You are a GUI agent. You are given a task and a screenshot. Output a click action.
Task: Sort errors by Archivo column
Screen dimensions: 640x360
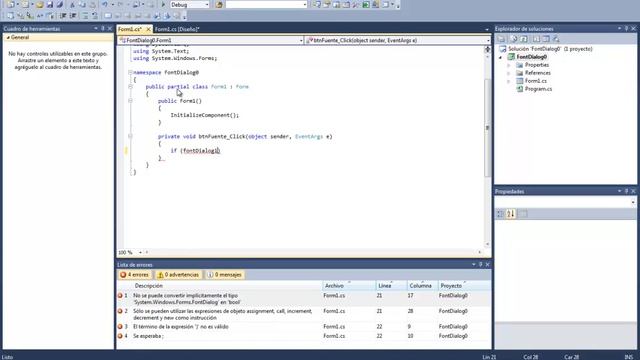[349, 286]
